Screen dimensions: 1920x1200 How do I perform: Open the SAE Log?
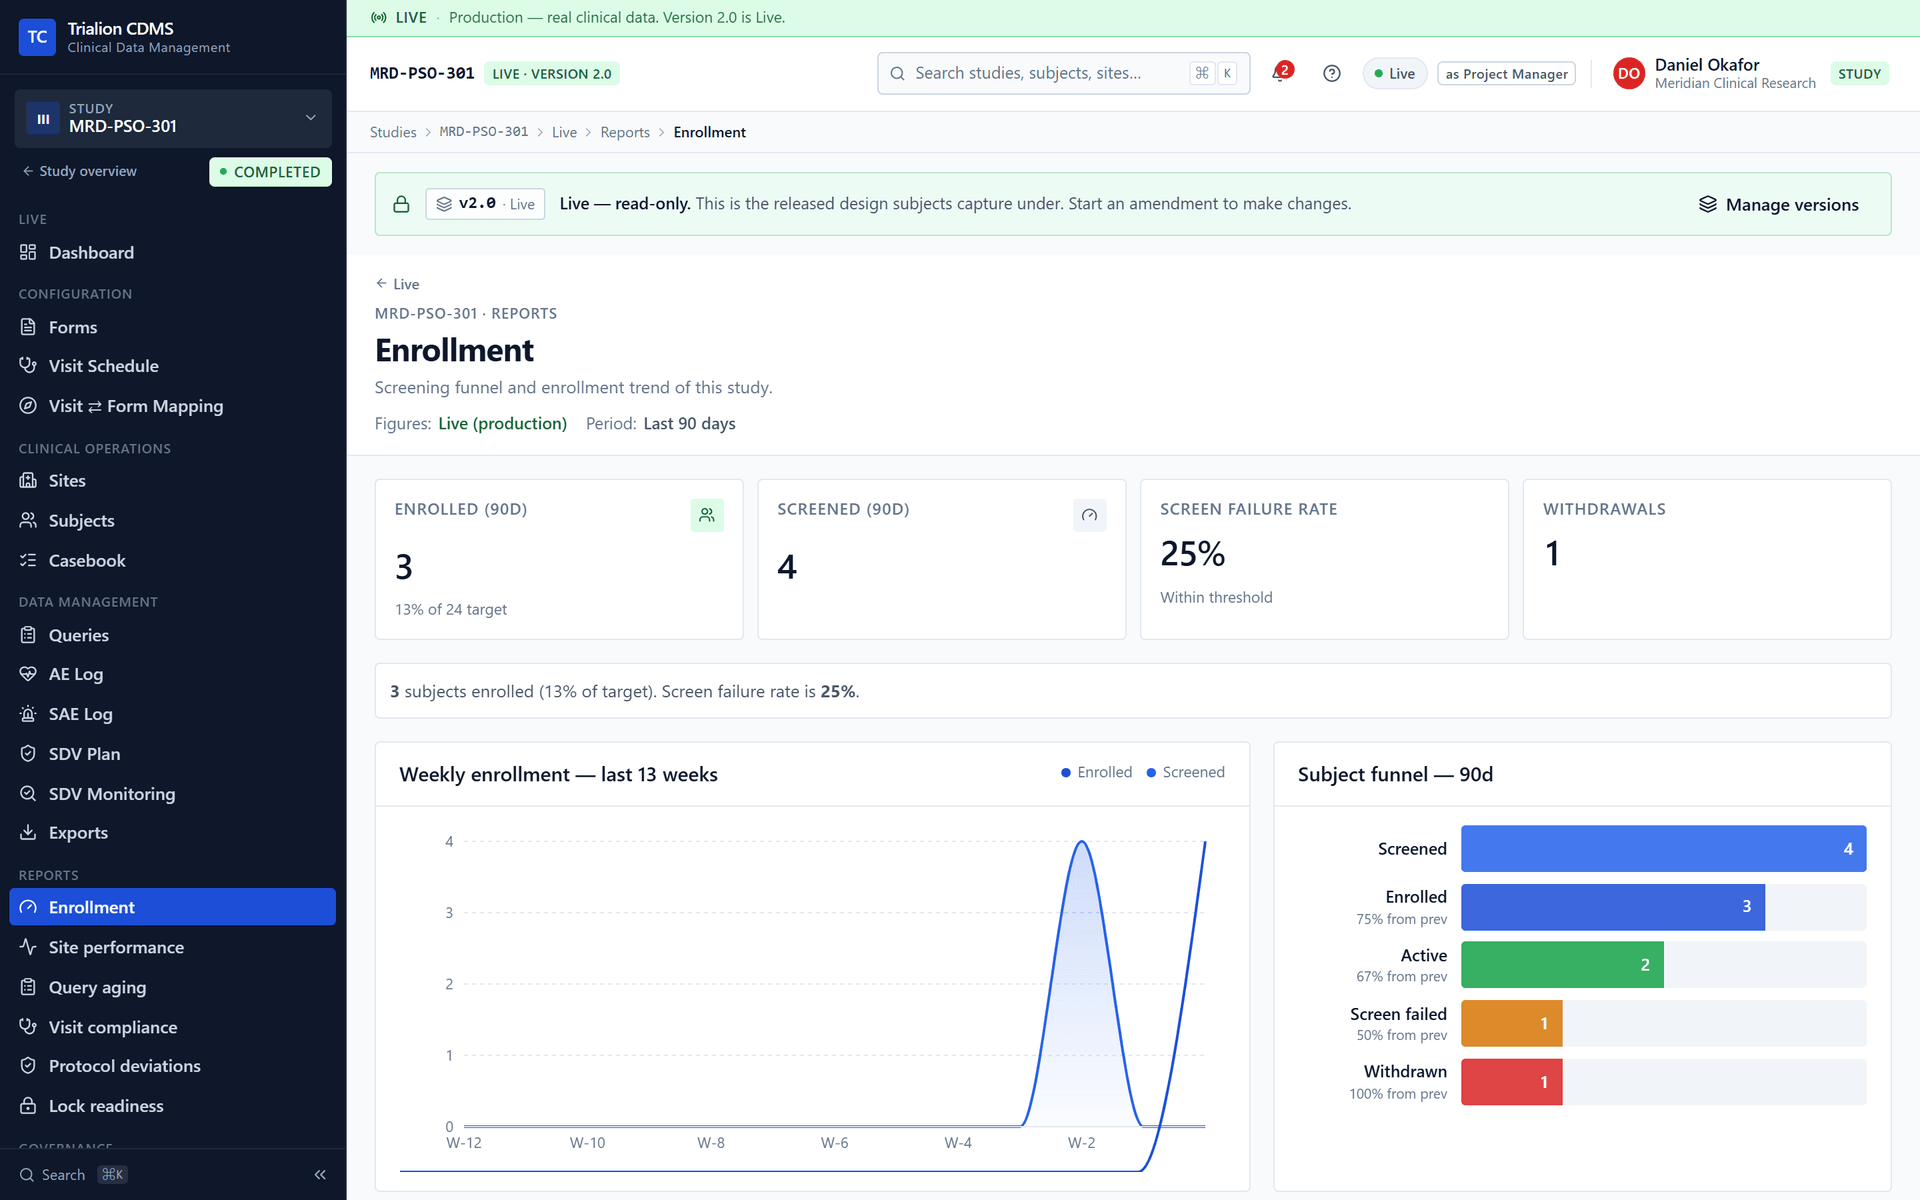[173, 714]
